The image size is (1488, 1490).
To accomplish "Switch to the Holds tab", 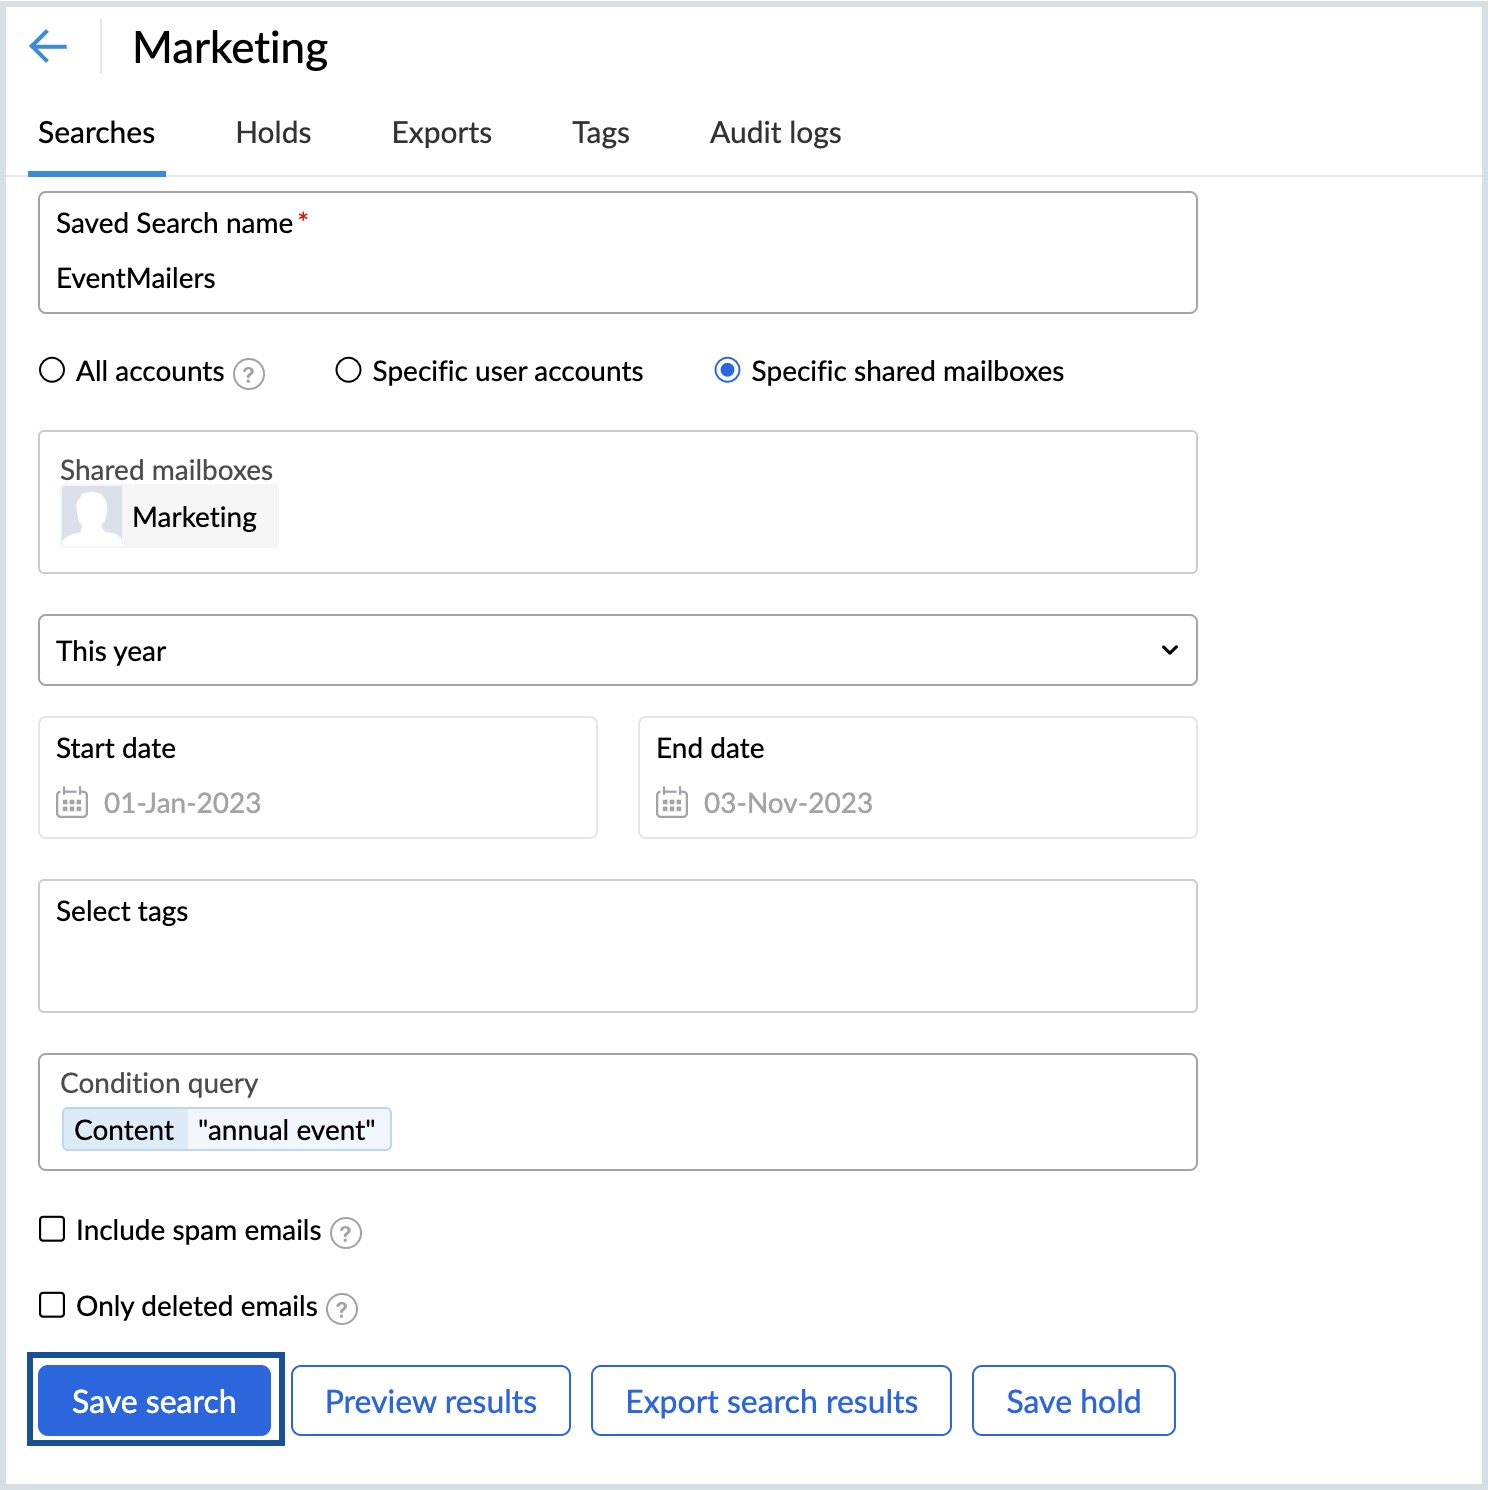I will [273, 133].
